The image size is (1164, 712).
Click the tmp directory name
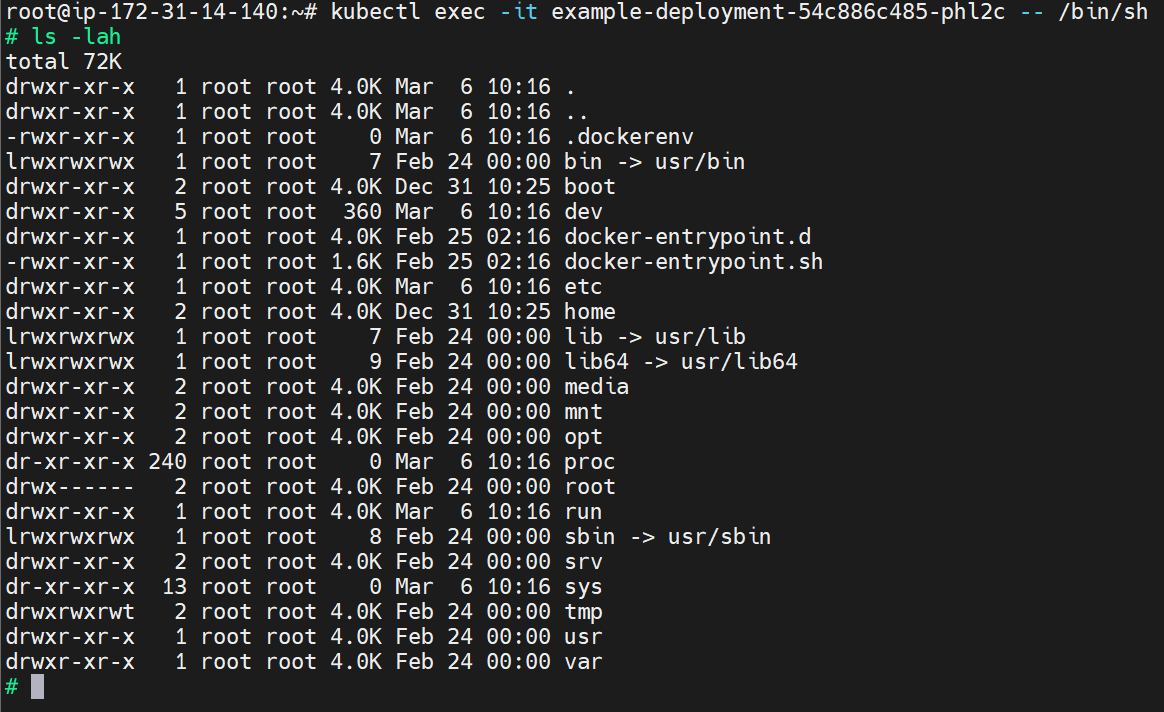tap(583, 612)
